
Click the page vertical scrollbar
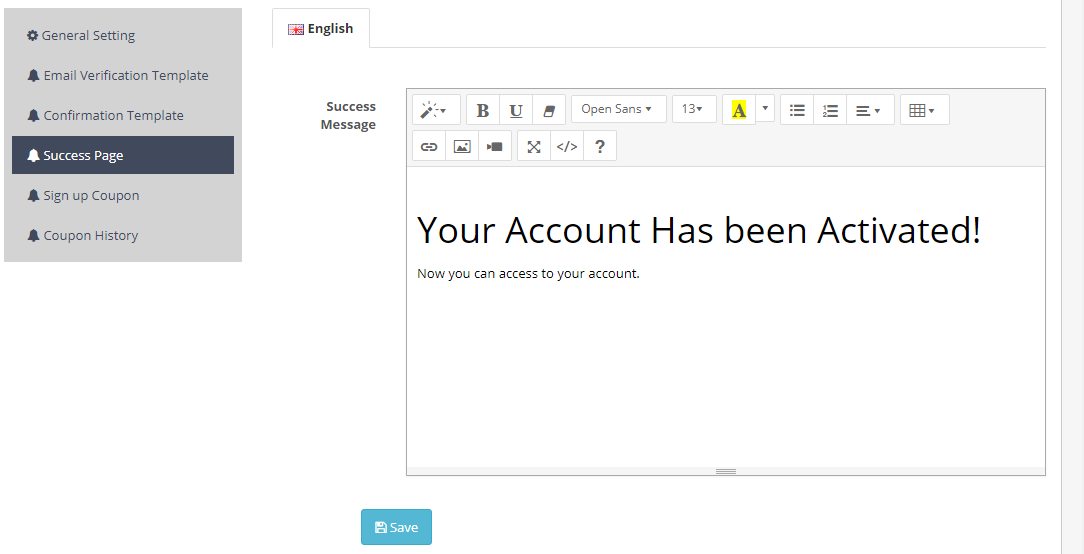pyautogui.click(x=1072, y=277)
